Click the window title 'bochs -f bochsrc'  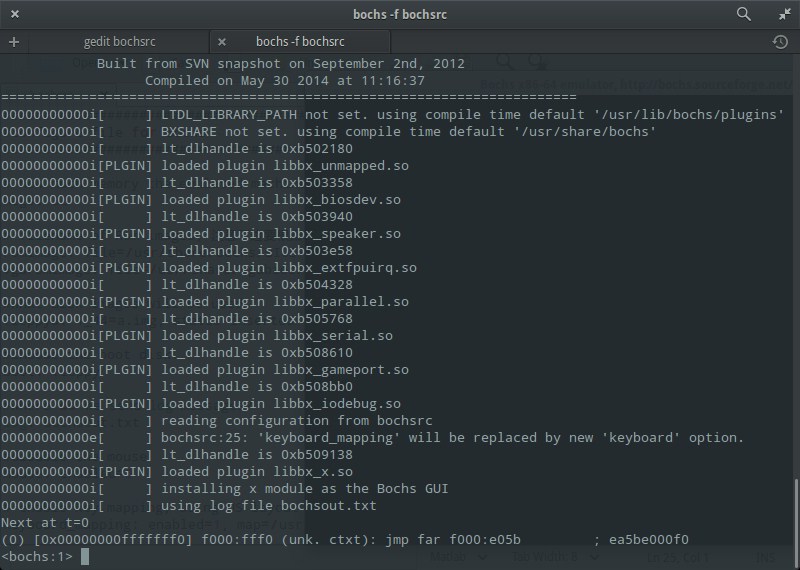point(400,14)
